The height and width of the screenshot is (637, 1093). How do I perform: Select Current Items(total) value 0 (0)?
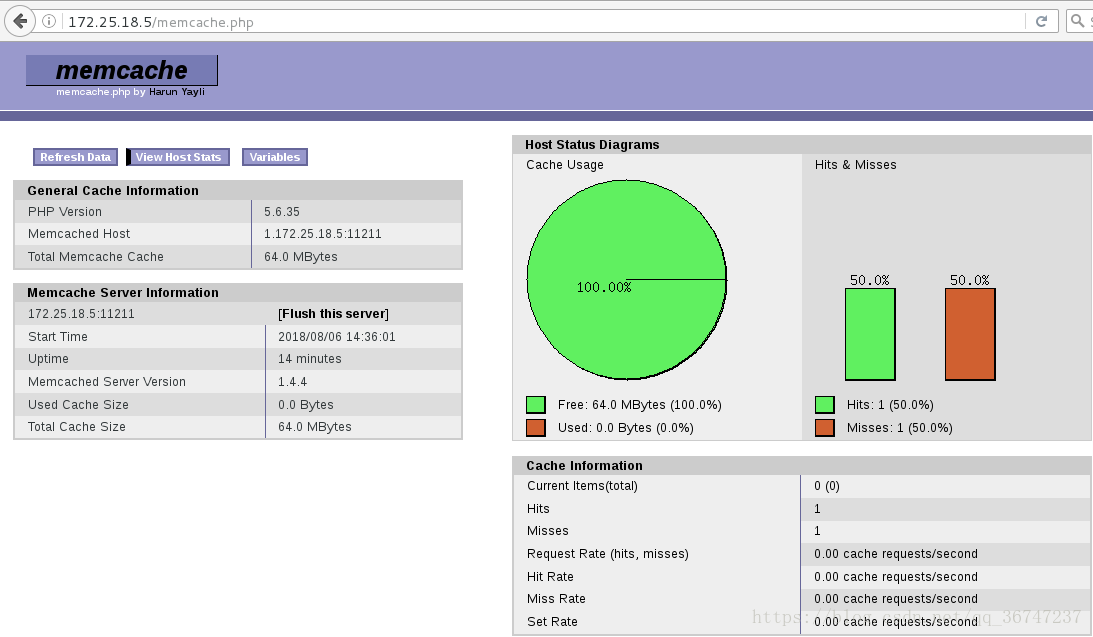(827, 486)
